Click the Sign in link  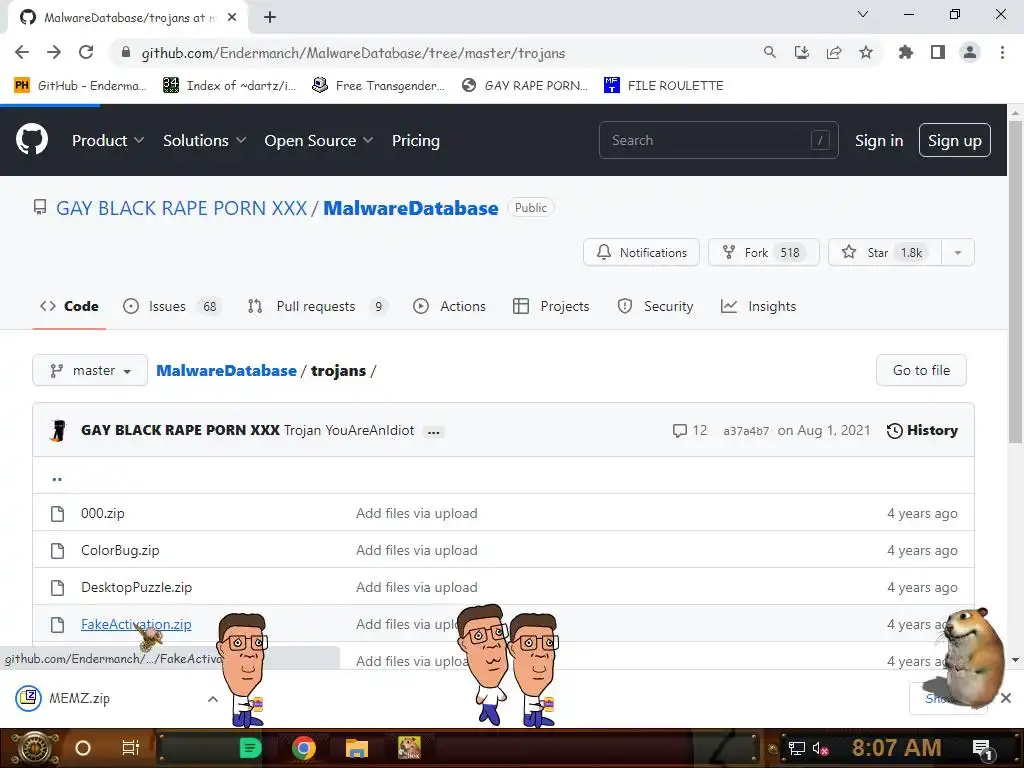pos(879,140)
